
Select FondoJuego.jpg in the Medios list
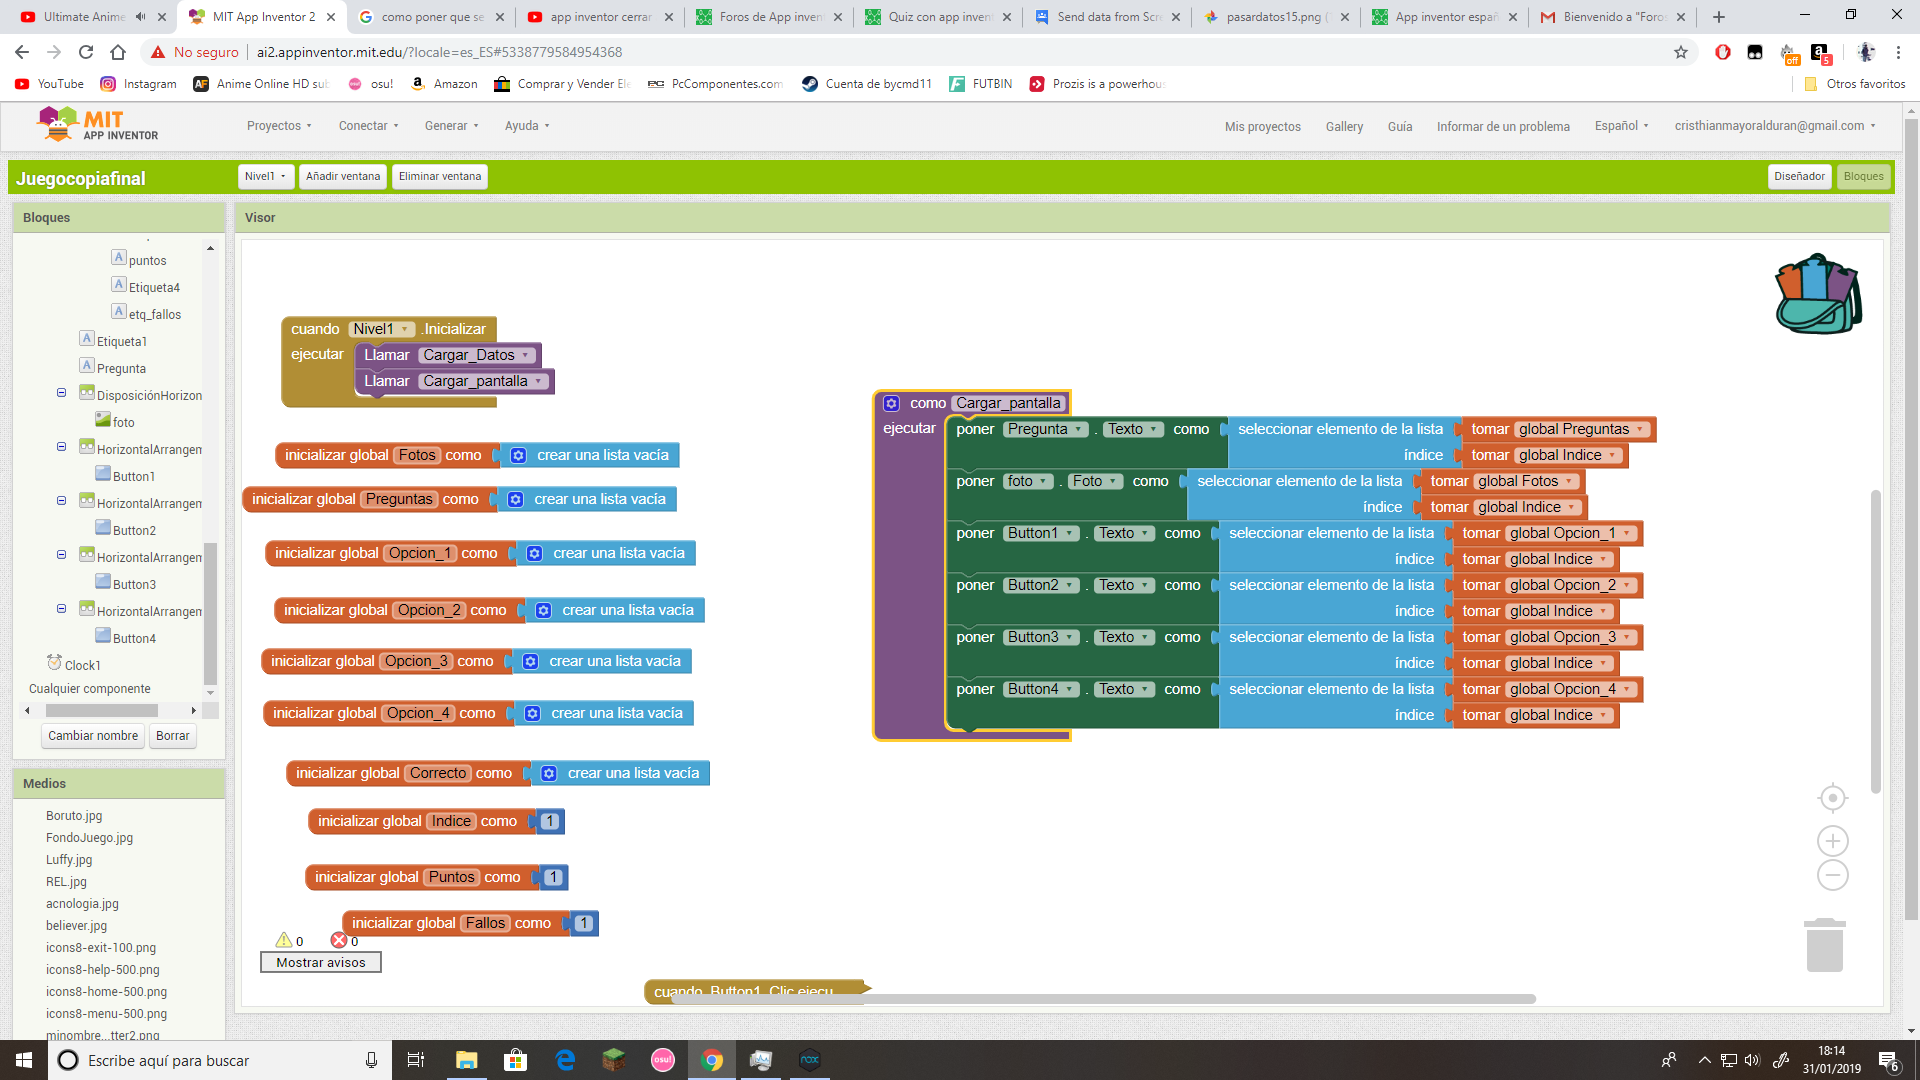coord(89,837)
